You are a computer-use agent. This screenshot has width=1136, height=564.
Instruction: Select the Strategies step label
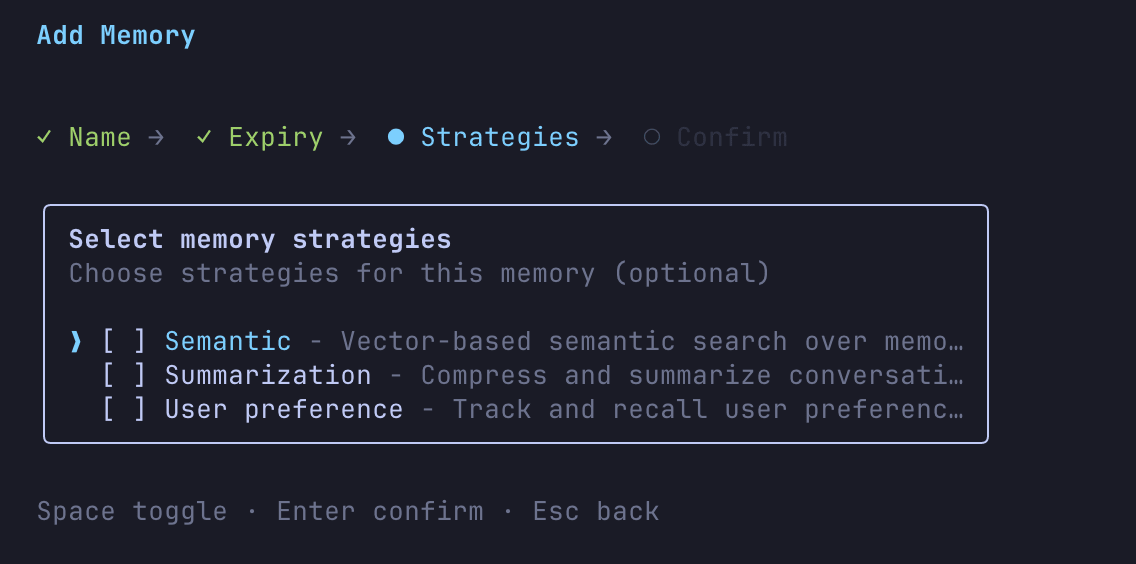tap(500, 137)
